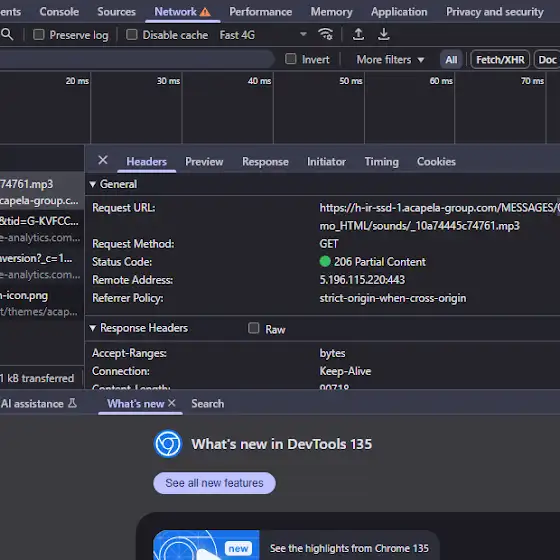Collapse the Response Headers section
This screenshot has width=560, height=560.
click(x=92, y=328)
